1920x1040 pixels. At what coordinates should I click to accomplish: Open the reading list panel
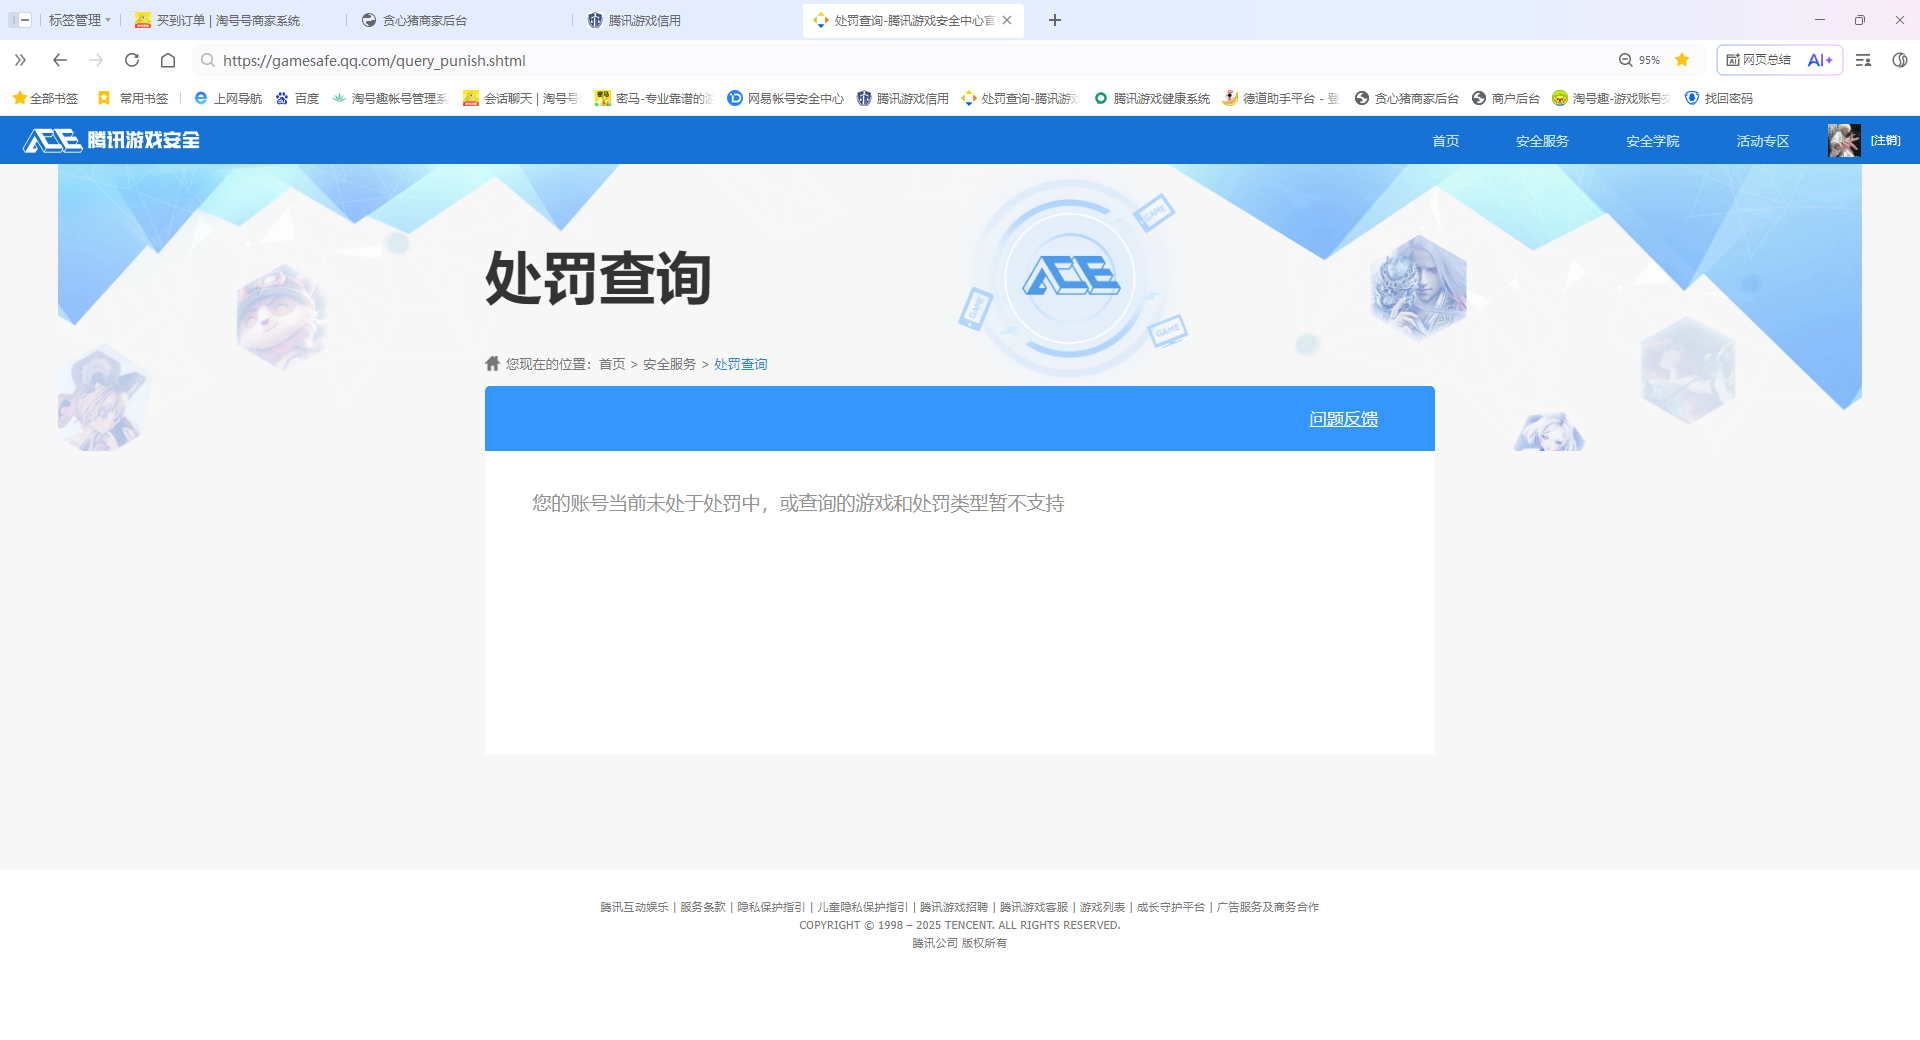pos(1862,60)
